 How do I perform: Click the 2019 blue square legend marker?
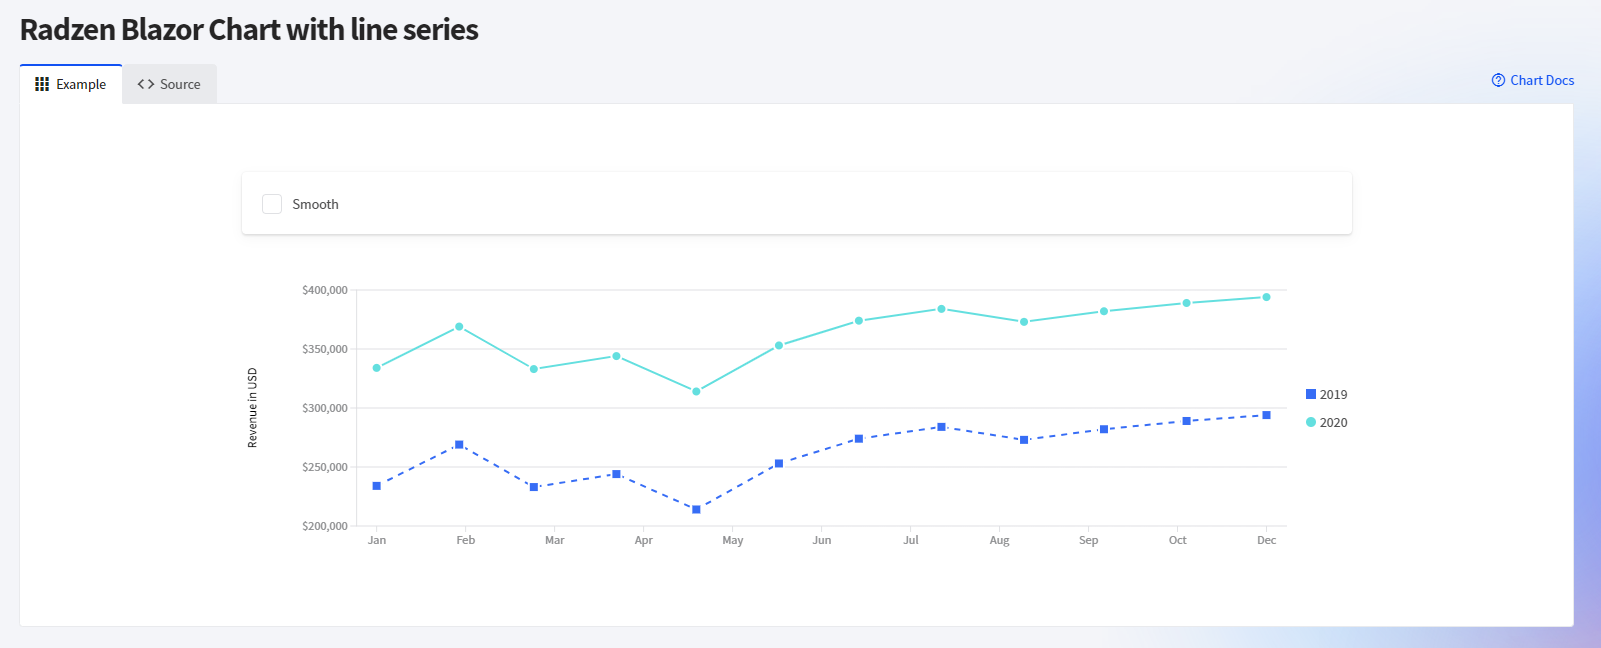[1311, 394]
